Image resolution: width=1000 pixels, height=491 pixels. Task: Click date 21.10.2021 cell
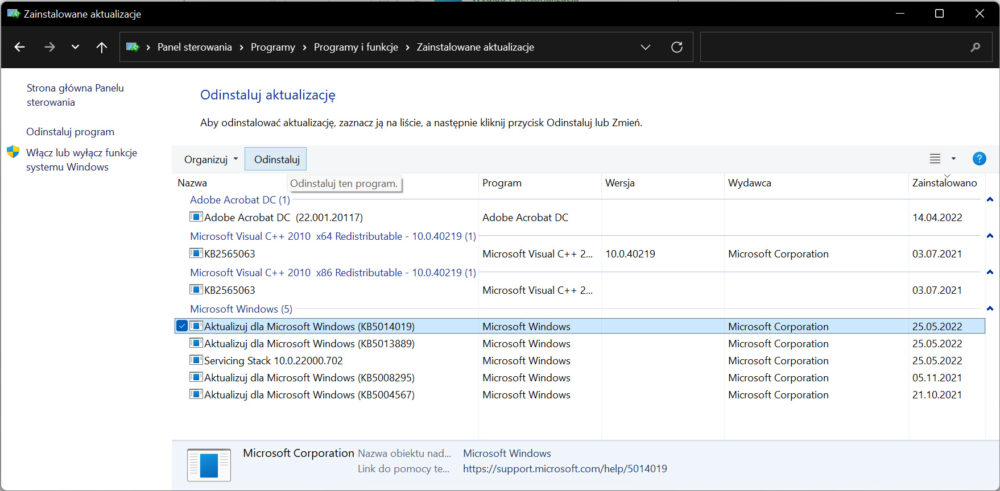click(x=937, y=394)
